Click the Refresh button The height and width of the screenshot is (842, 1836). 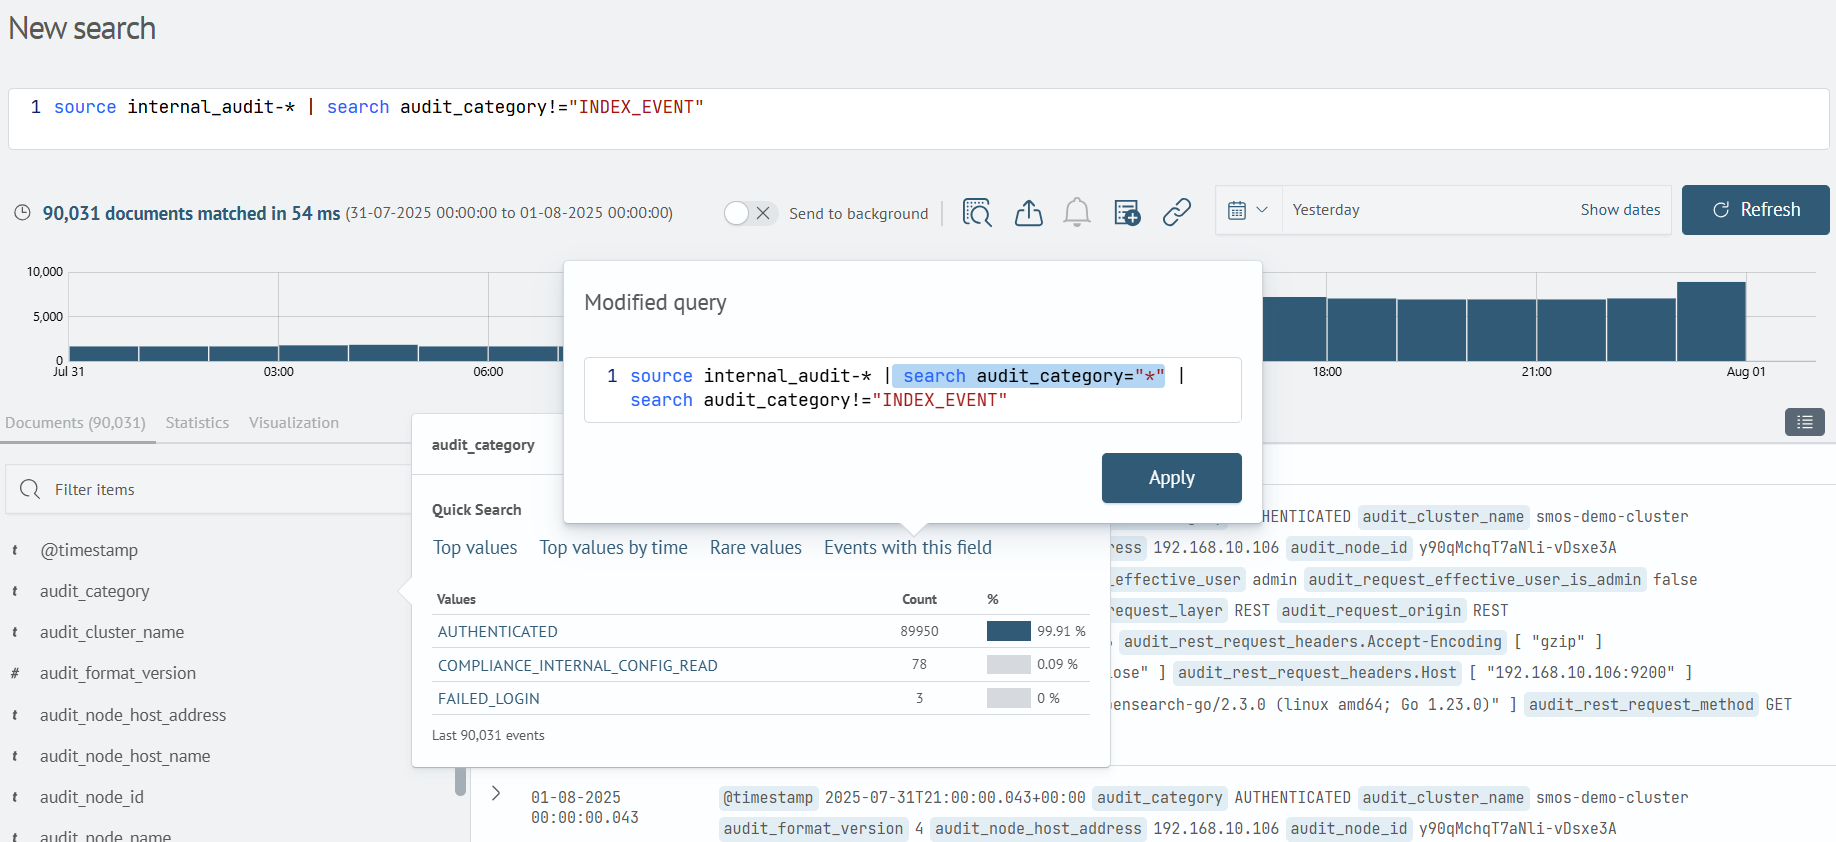[1756, 210]
